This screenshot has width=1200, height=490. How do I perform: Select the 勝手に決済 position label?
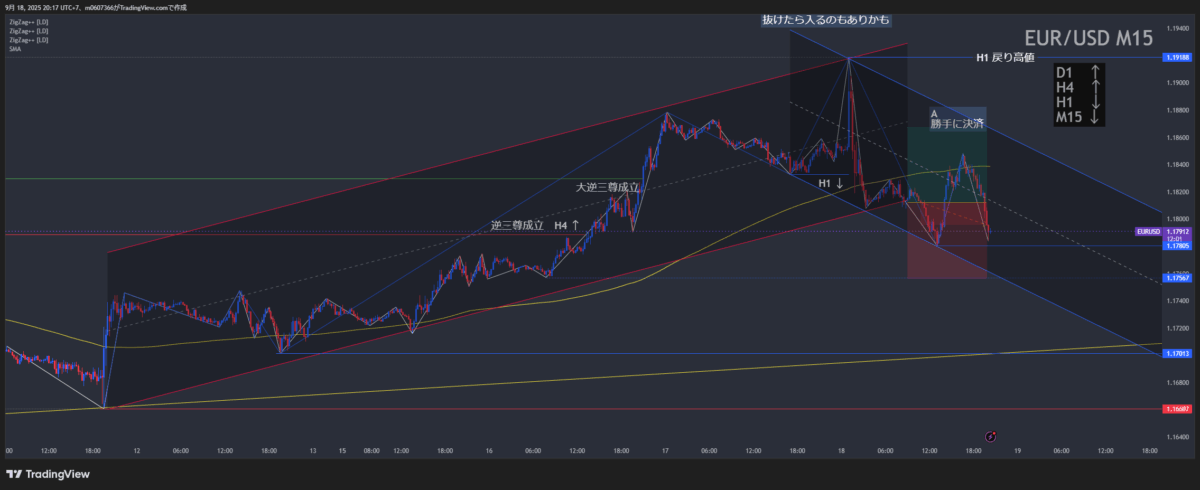[x=957, y=124]
